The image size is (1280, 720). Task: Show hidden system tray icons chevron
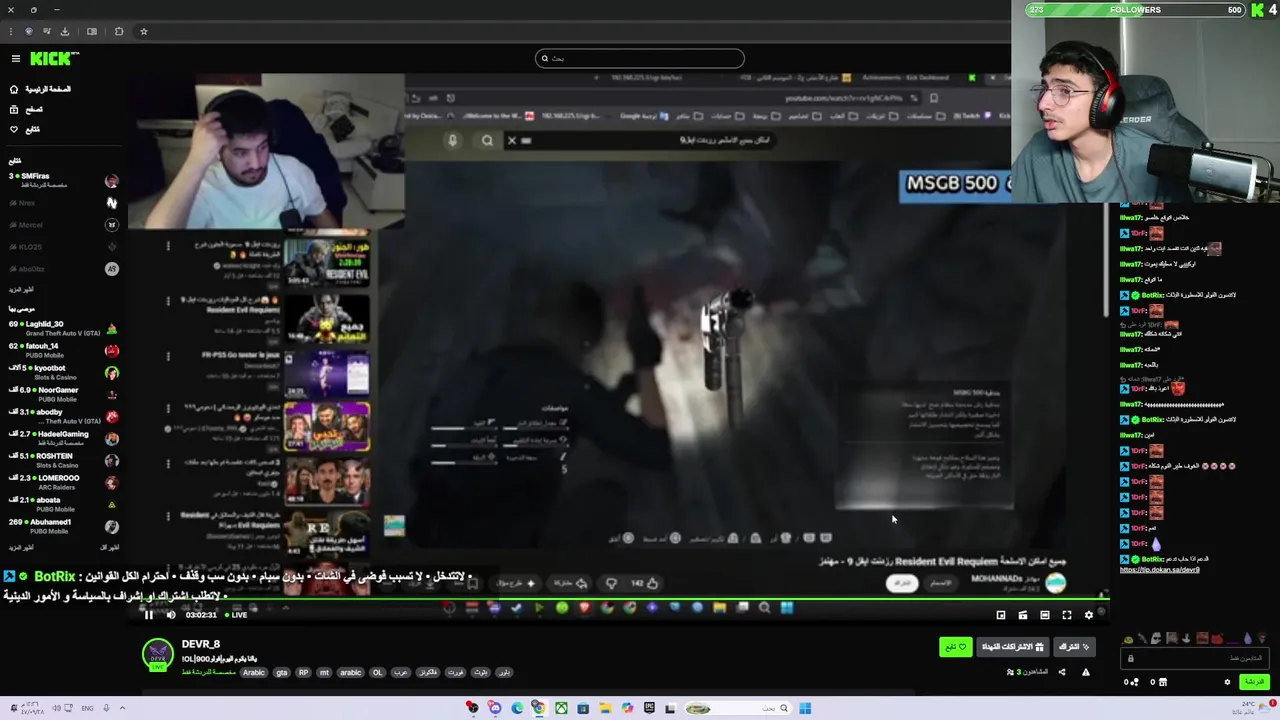point(122,708)
